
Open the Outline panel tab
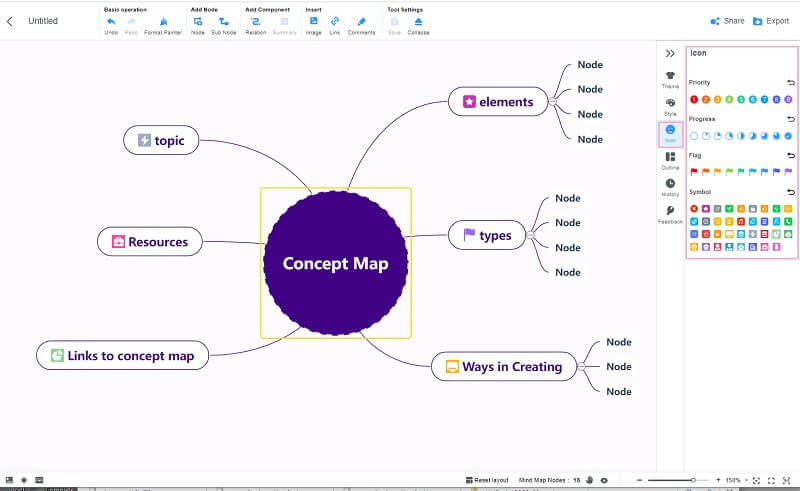670,161
